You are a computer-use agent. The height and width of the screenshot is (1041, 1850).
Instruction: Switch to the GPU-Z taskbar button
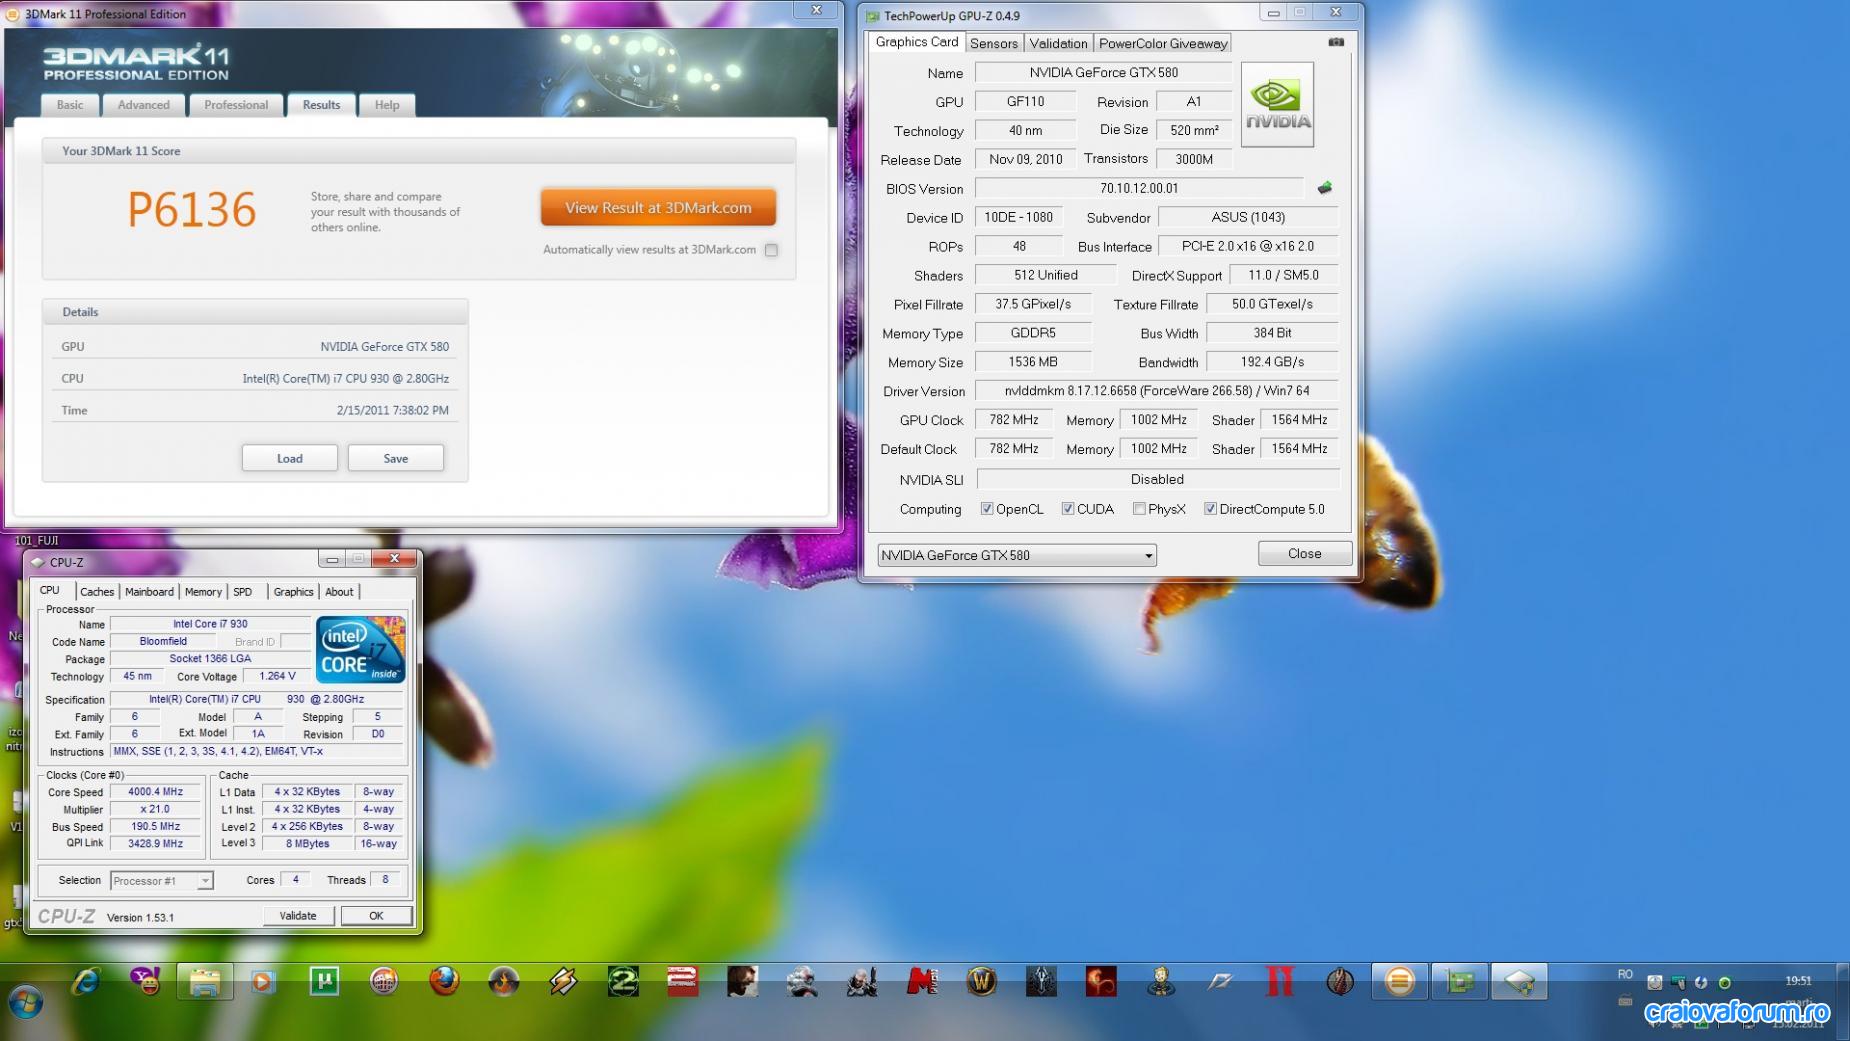(x=1460, y=982)
